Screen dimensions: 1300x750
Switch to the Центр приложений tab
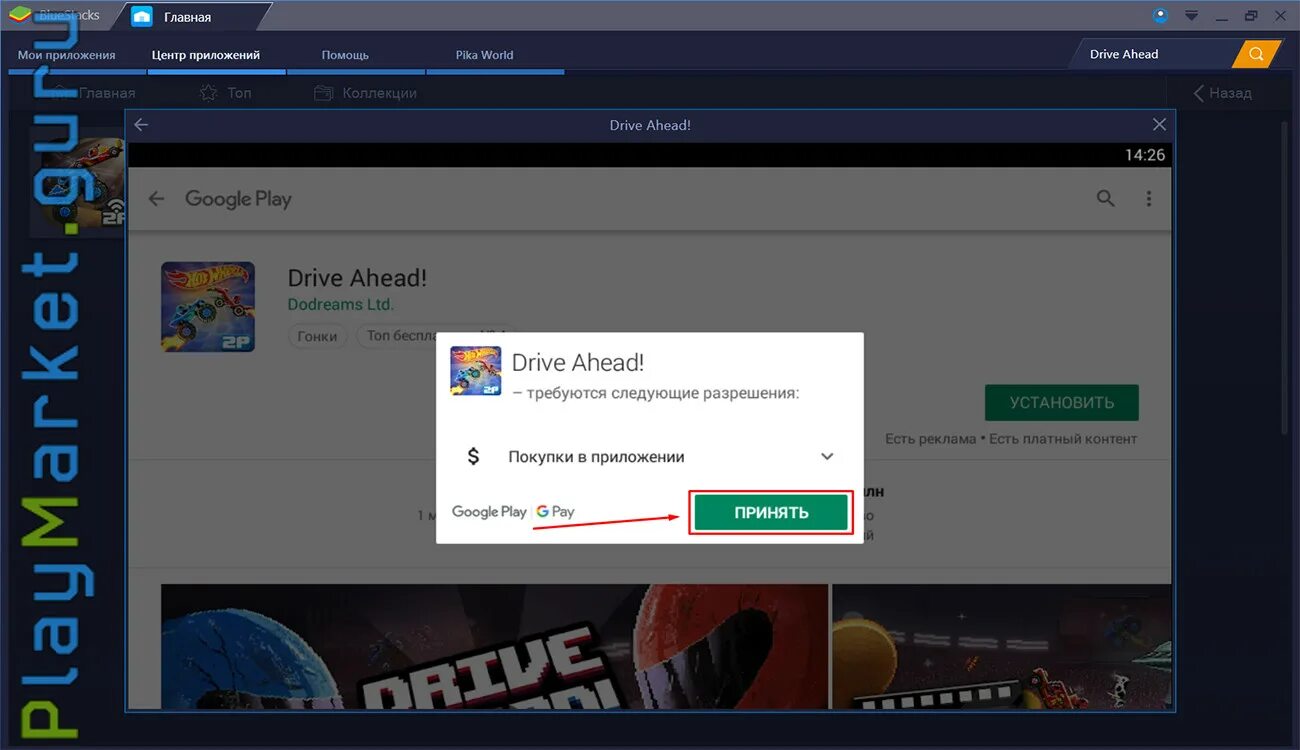206,55
